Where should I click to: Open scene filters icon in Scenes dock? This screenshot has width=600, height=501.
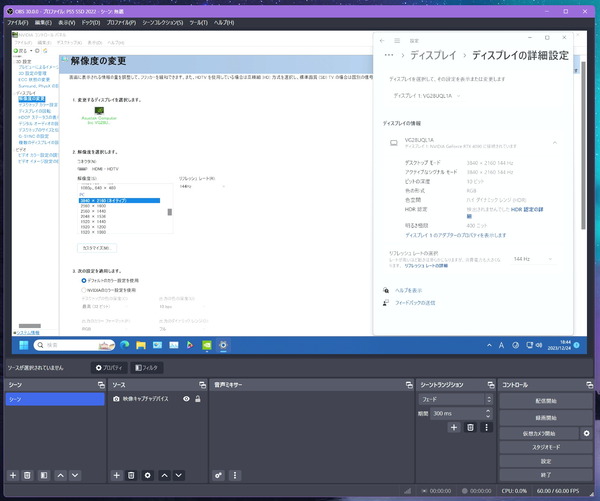pos(44,475)
